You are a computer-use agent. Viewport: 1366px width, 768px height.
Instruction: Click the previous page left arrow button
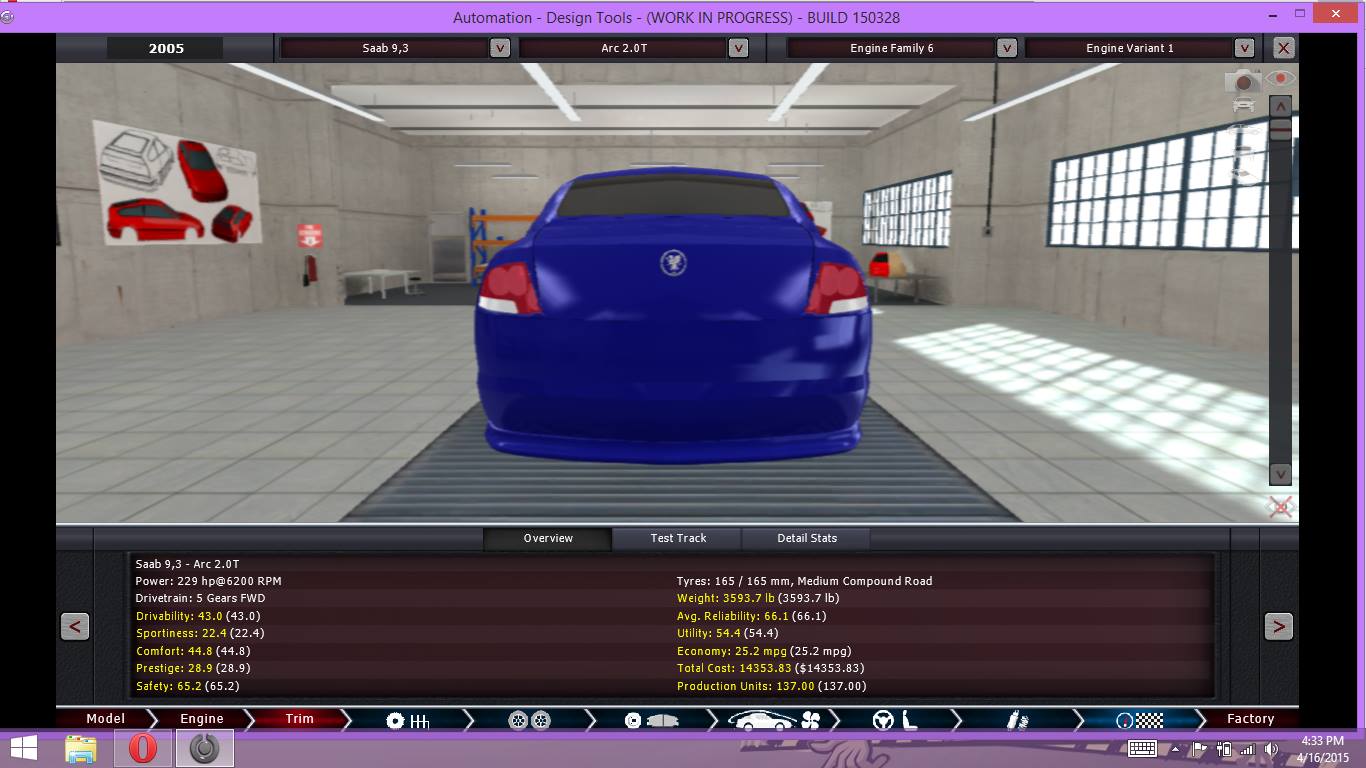click(x=75, y=626)
